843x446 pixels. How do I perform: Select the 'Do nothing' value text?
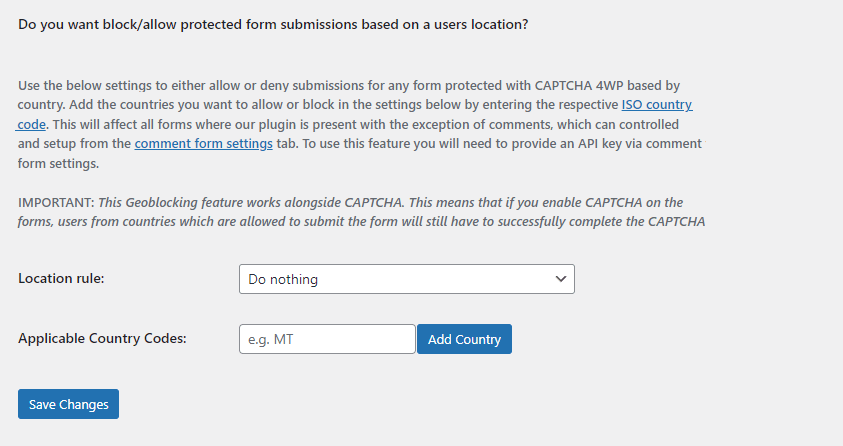[x=283, y=280]
